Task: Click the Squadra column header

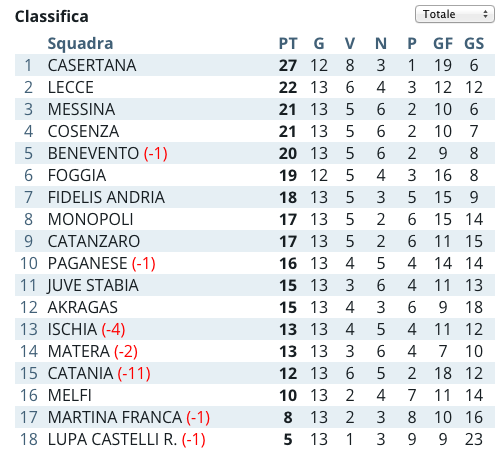Action: click(80, 44)
